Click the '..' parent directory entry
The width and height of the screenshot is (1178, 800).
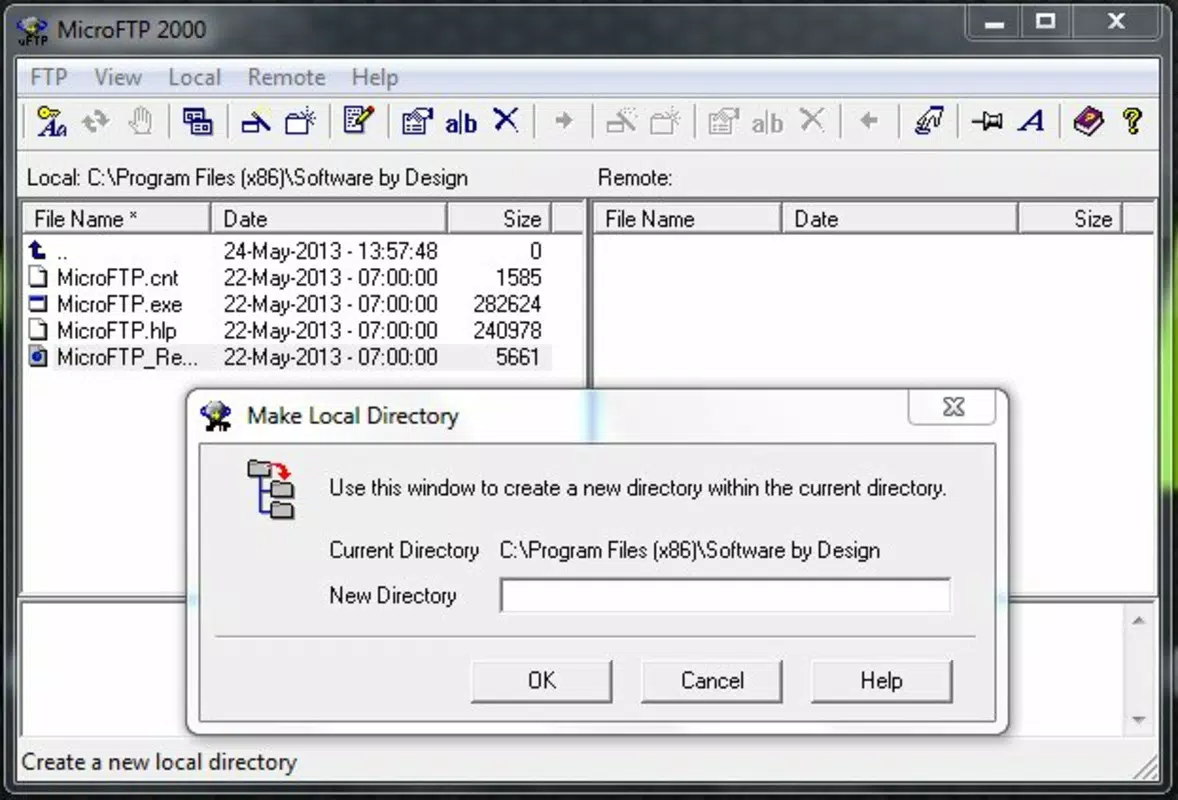[62, 254]
